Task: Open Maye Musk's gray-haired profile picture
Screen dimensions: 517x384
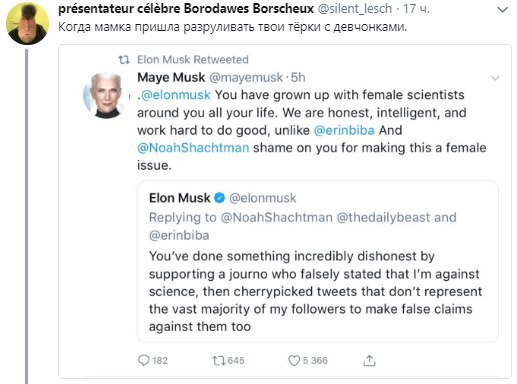Action: click(105, 95)
